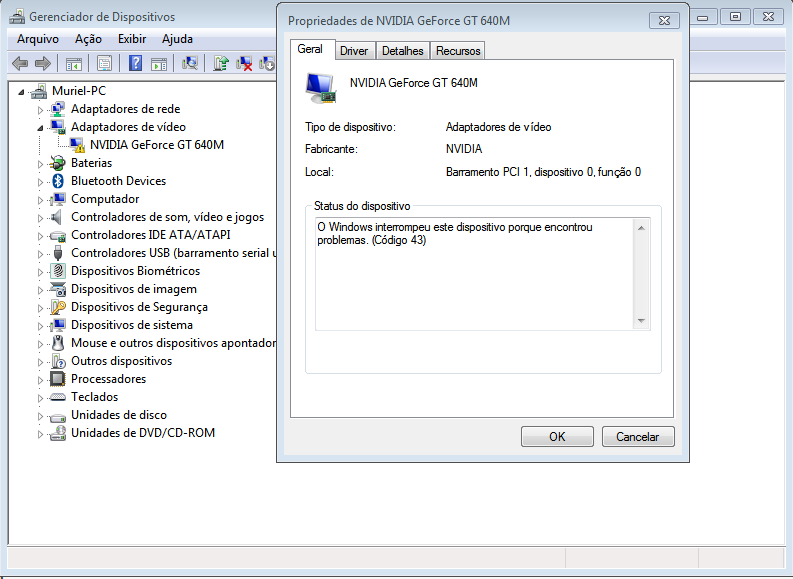Screen dimensions: 793x579
Task: Open the Ajuda menu
Action: 177,39
